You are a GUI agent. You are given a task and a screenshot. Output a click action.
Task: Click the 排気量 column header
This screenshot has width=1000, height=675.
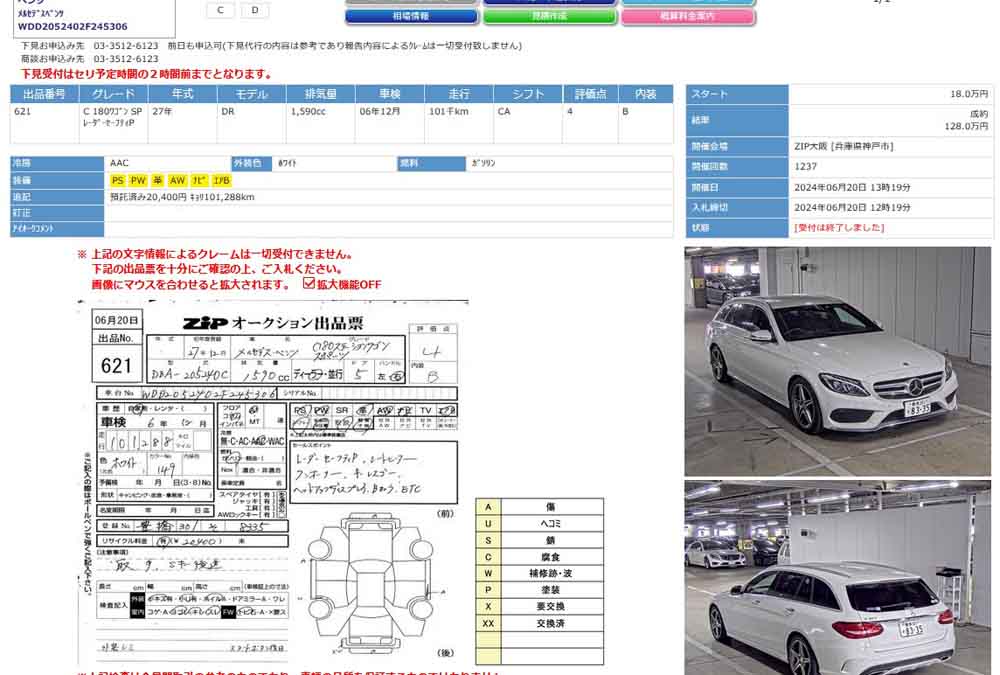[321, 94]
